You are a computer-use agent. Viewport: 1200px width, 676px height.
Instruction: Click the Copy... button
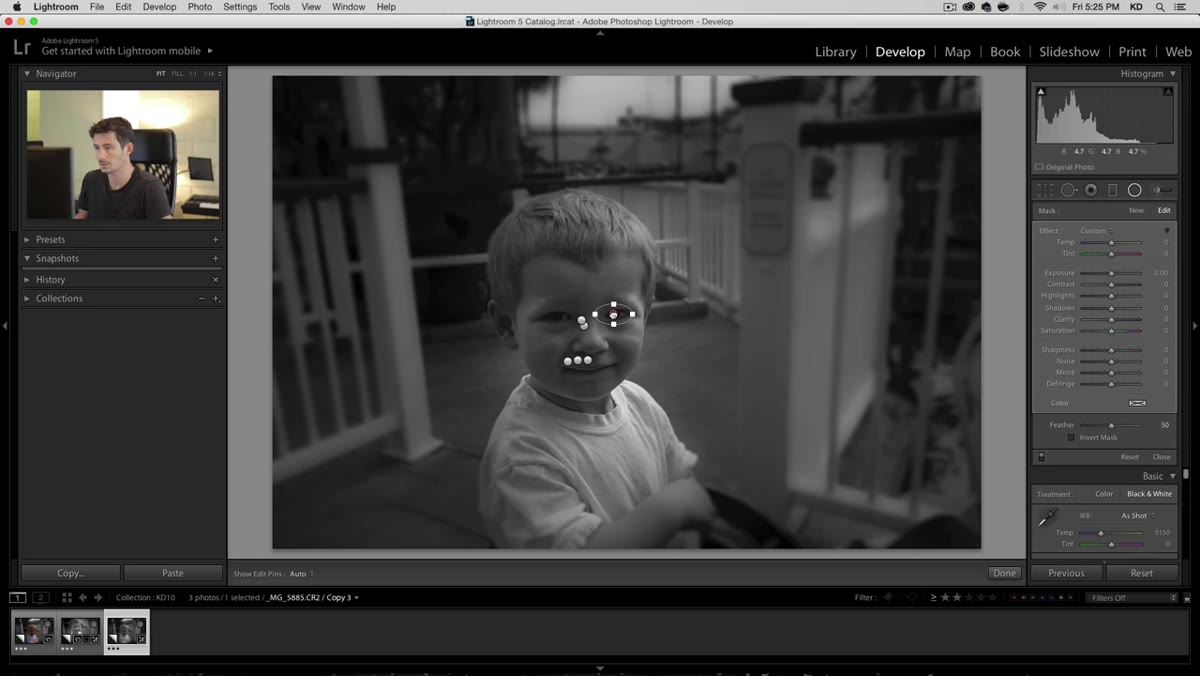point(70,573)
